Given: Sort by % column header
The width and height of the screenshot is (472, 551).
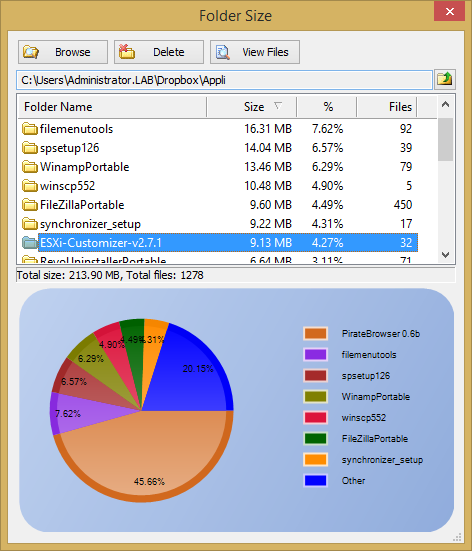Looking at the screenshot, I should point(327,107).
